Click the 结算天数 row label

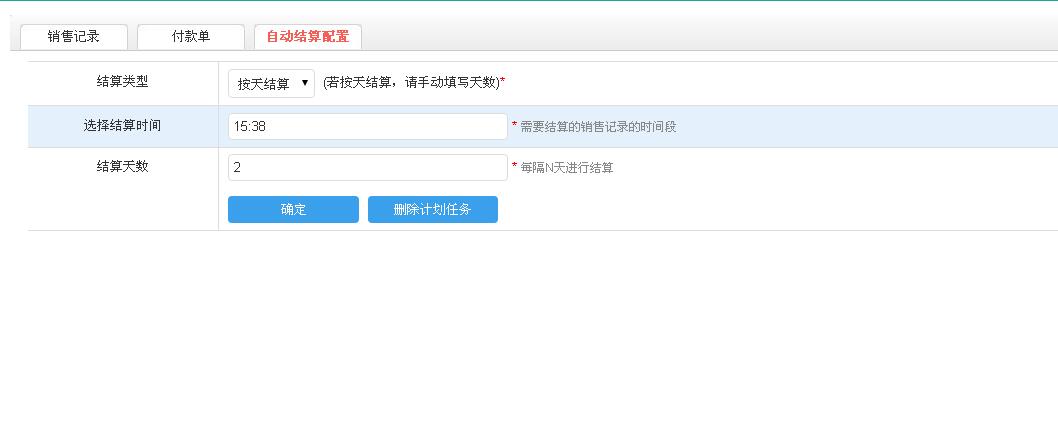(x=122, y=167)
